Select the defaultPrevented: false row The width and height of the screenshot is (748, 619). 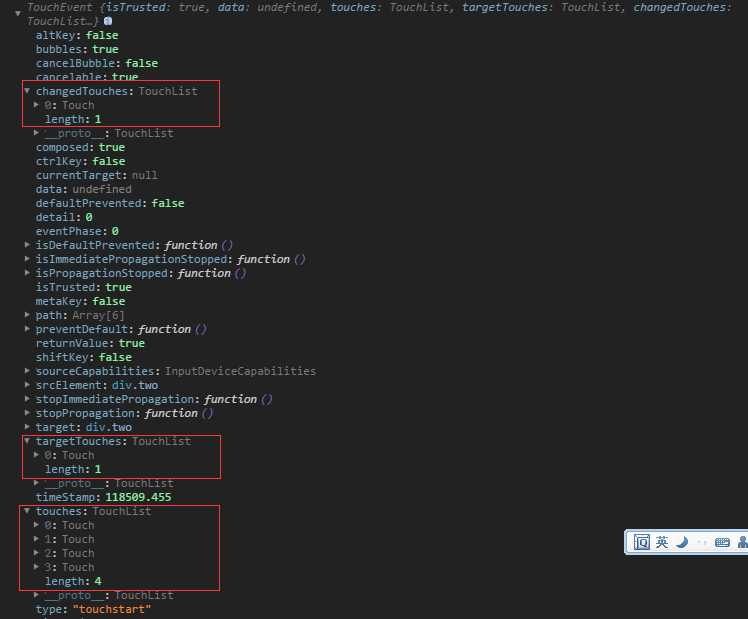110,203
